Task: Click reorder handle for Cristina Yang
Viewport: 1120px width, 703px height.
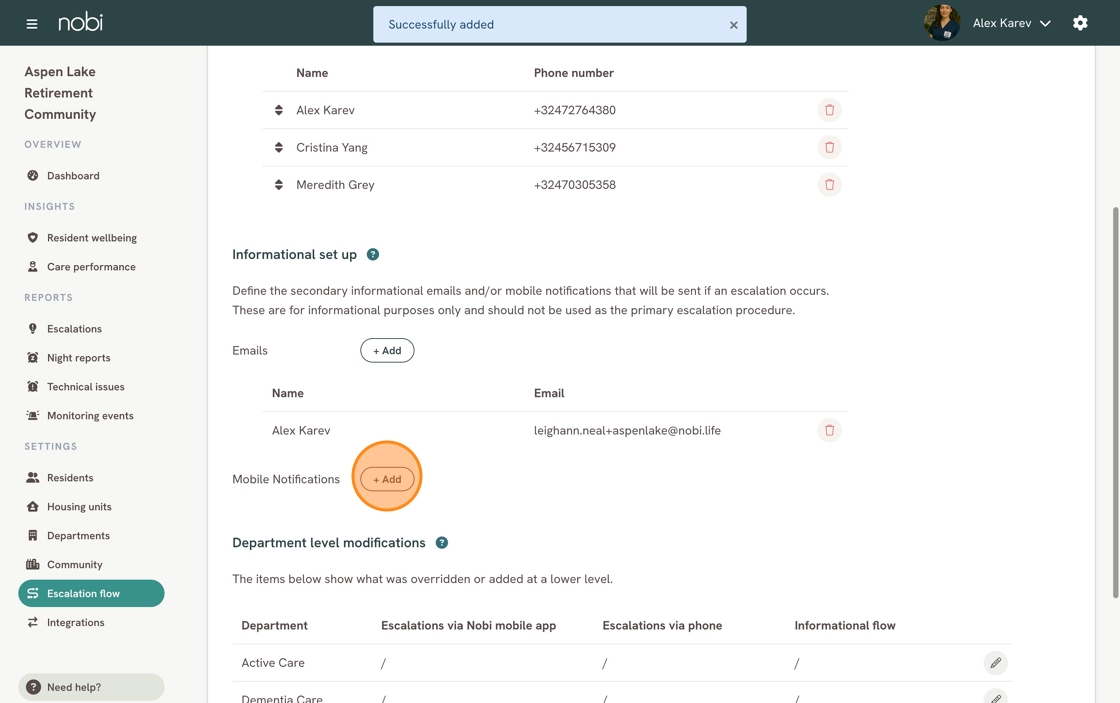Action: click(279, 147)
